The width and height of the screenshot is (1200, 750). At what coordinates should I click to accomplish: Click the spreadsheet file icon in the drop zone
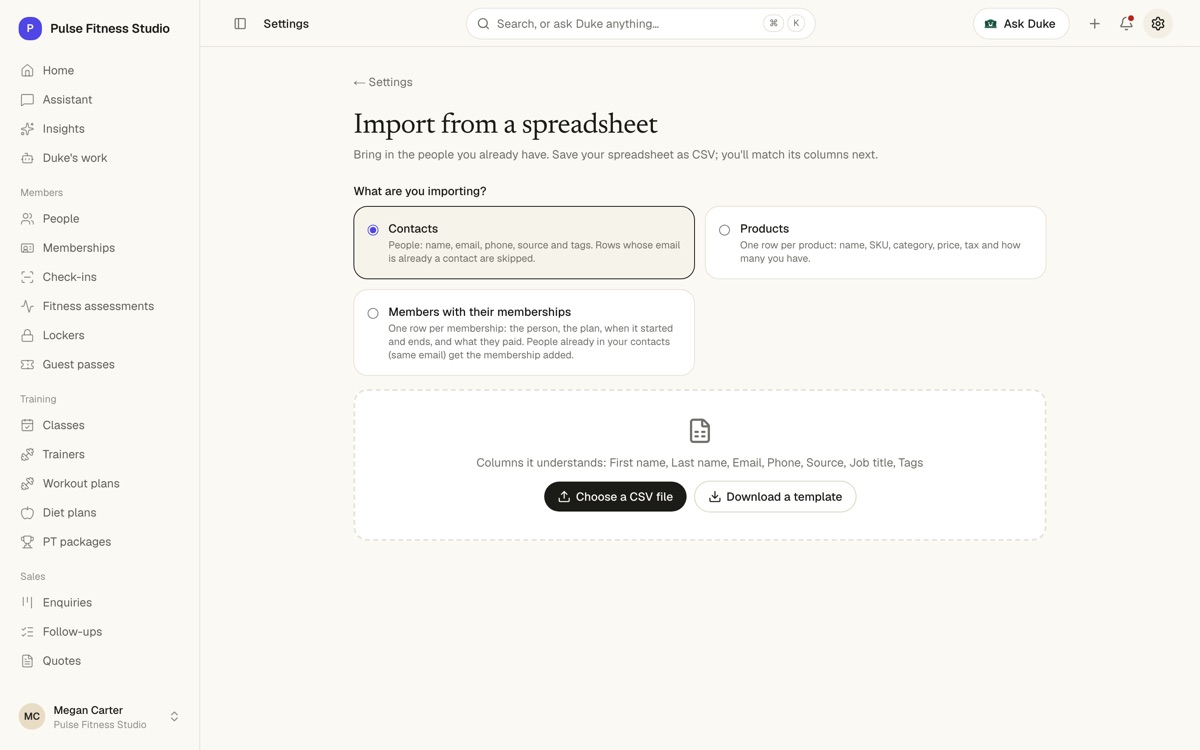pos(700,431)
